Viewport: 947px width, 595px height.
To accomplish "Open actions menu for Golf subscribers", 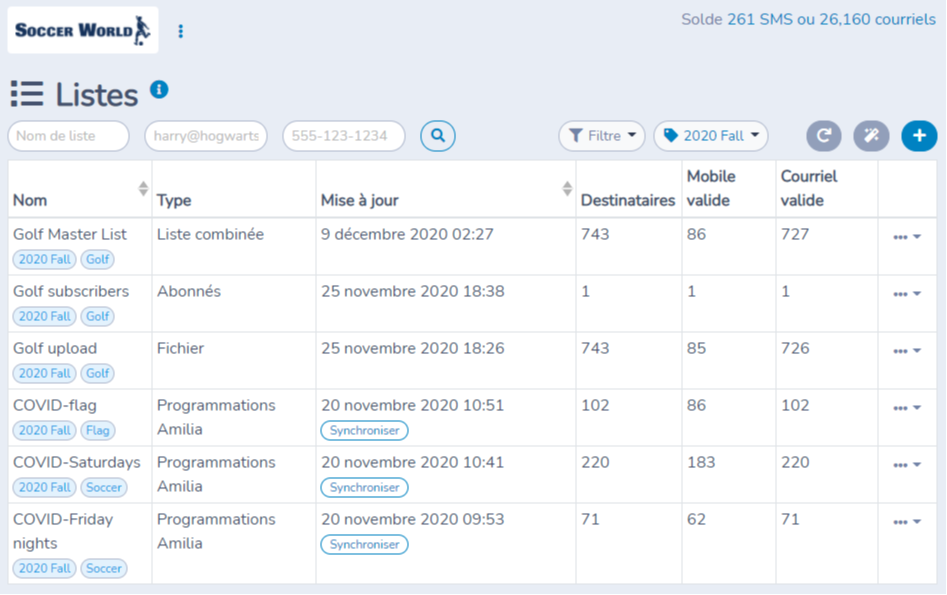I will pos(907,294).
